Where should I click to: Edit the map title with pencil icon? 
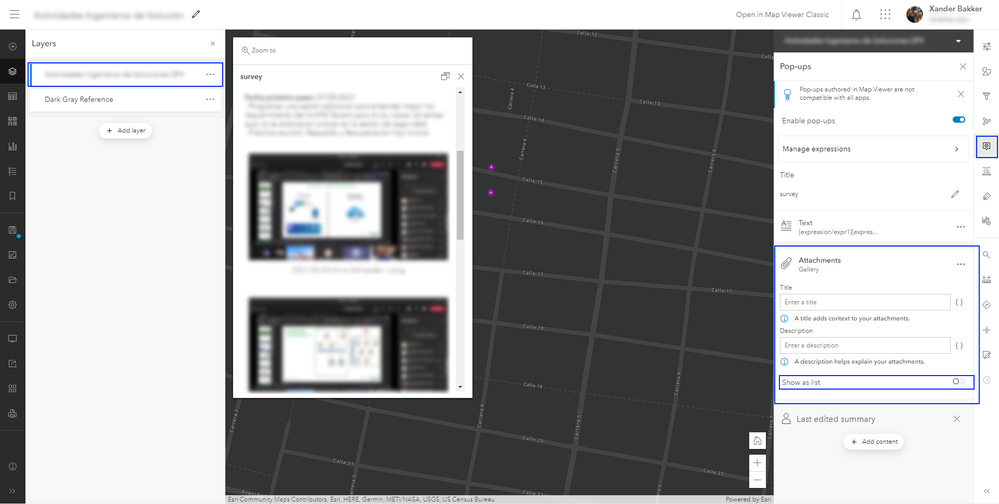(196, 14)
